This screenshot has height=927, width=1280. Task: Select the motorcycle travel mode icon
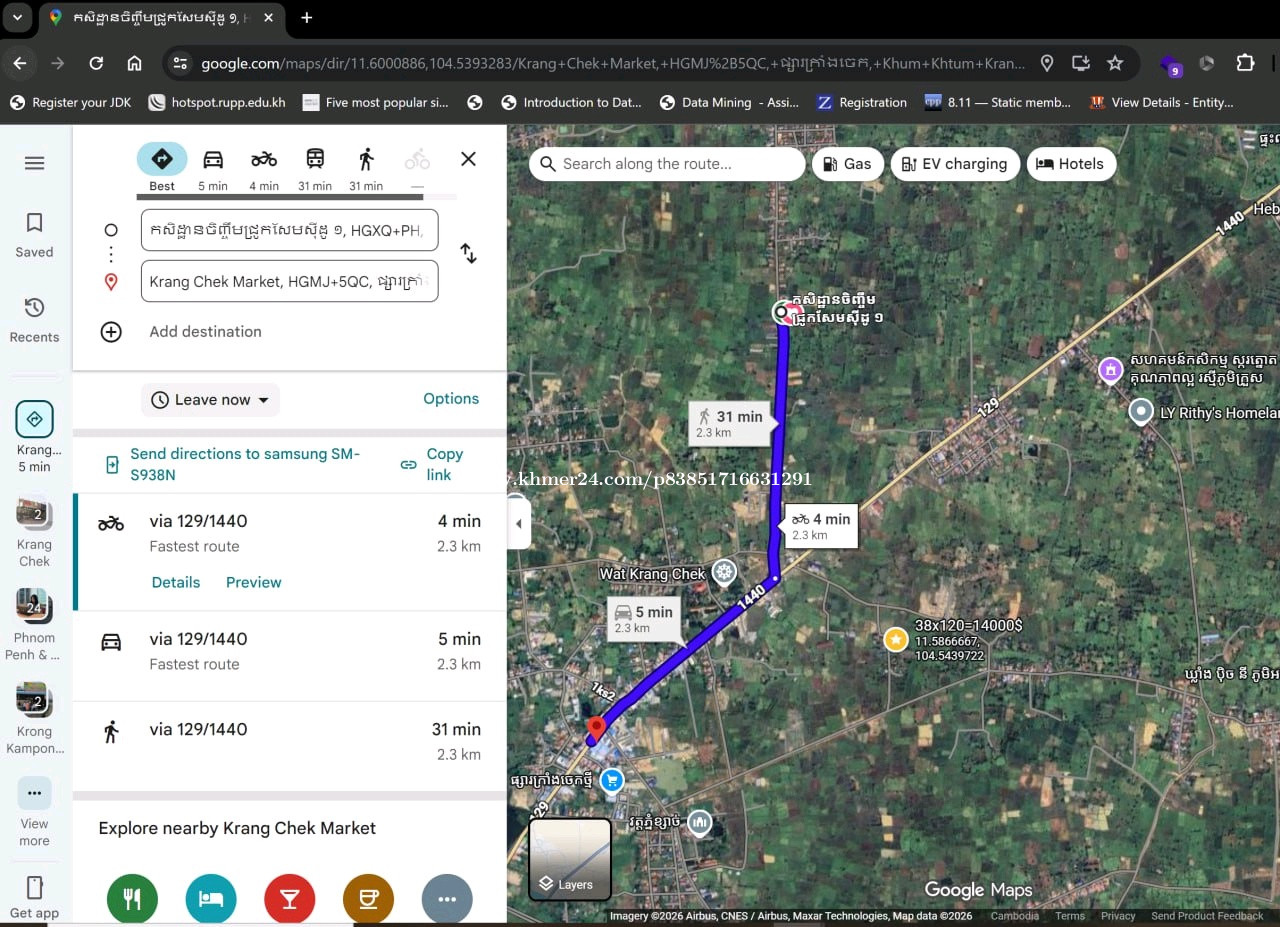(x=264, y=160)
